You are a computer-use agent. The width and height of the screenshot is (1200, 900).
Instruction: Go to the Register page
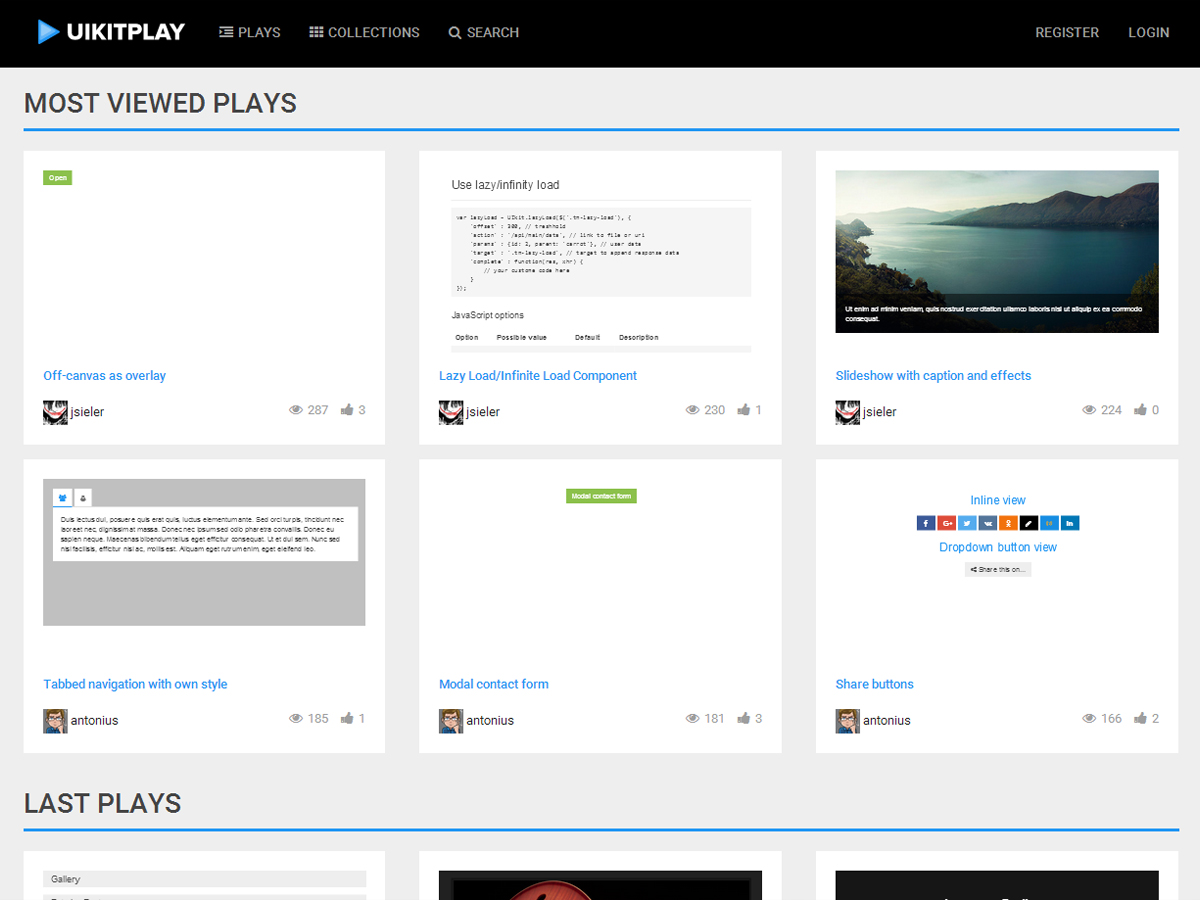tap(1067, 32)
